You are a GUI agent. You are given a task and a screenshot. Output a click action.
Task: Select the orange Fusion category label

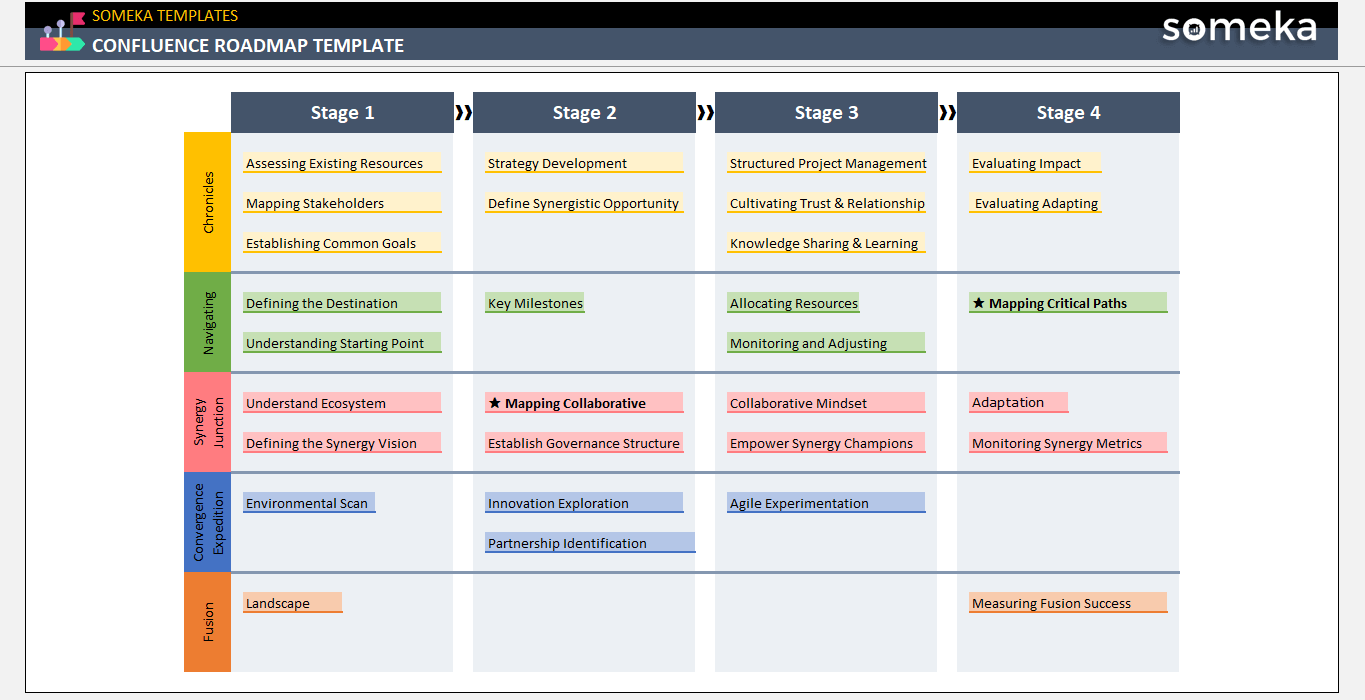(x=208, y=622)
